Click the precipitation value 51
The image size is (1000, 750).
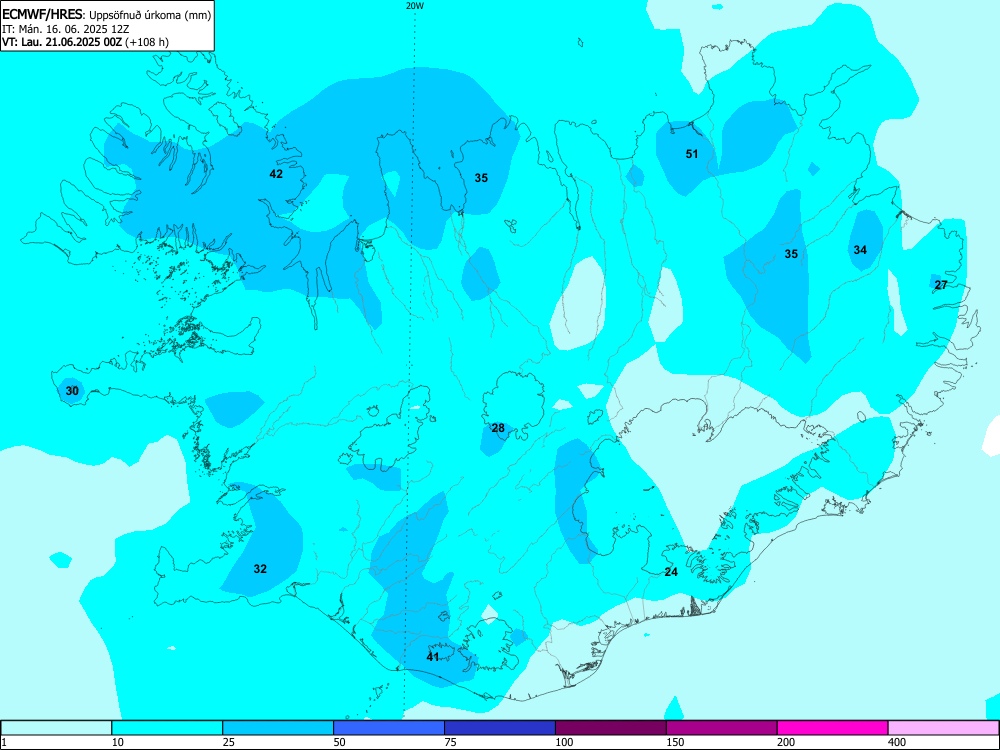[x=692, y=154]
